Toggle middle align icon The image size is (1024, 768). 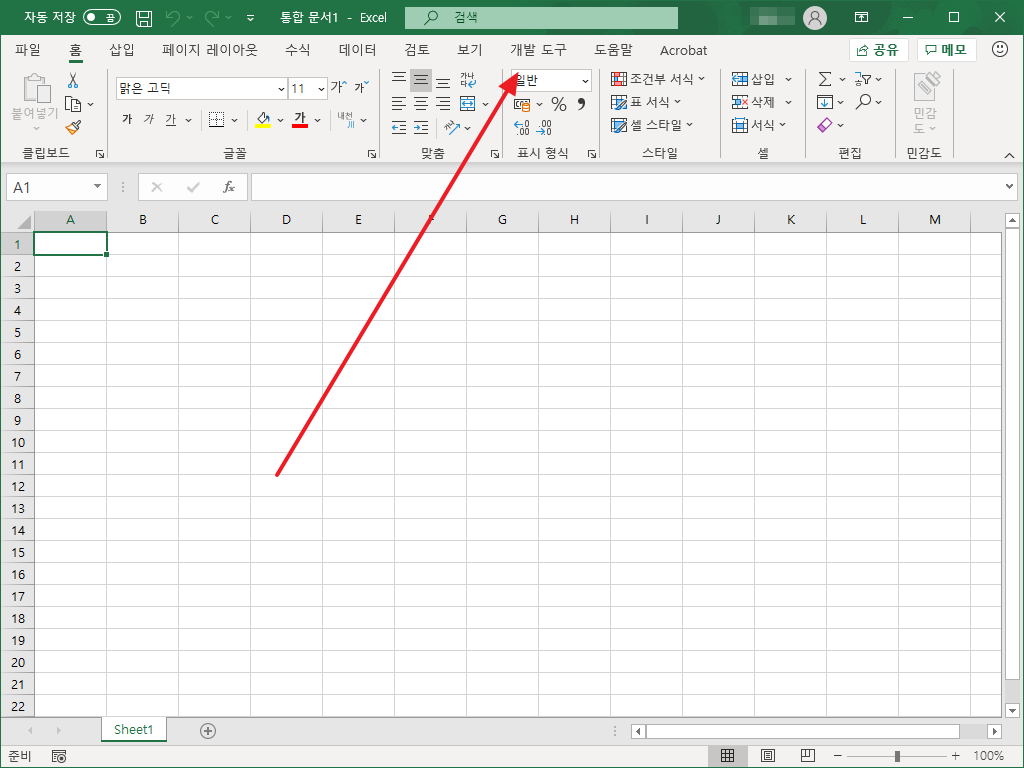point(421,80)
